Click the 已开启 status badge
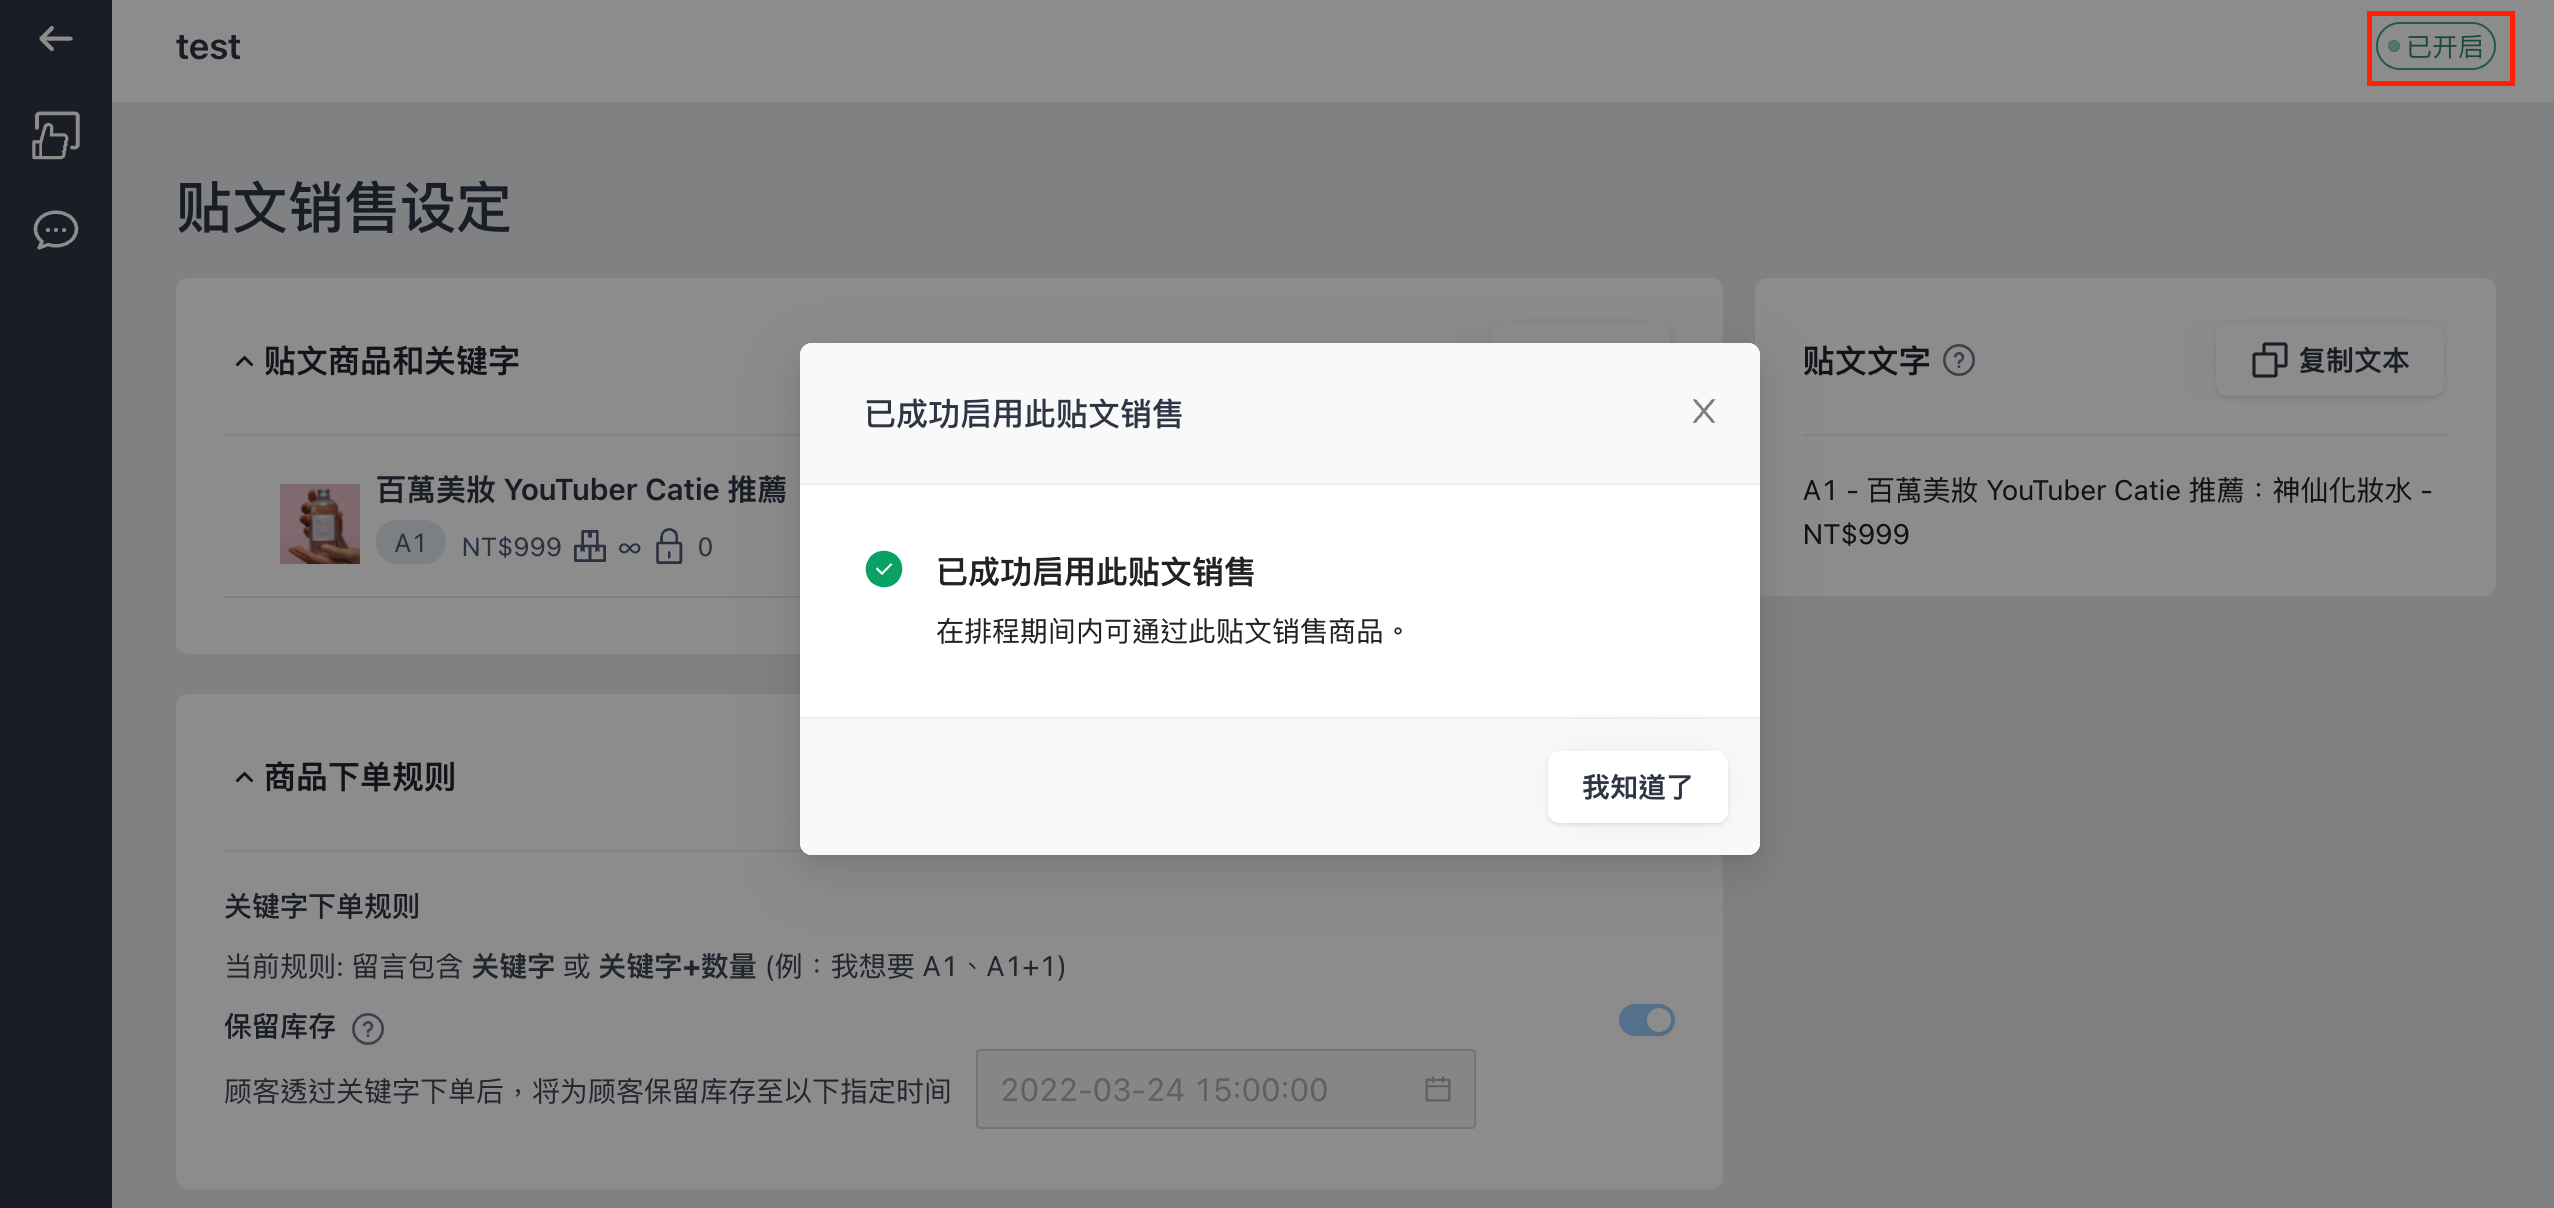The height and width of the screenshot is (1208, 2554). [x=2435, y=47]
